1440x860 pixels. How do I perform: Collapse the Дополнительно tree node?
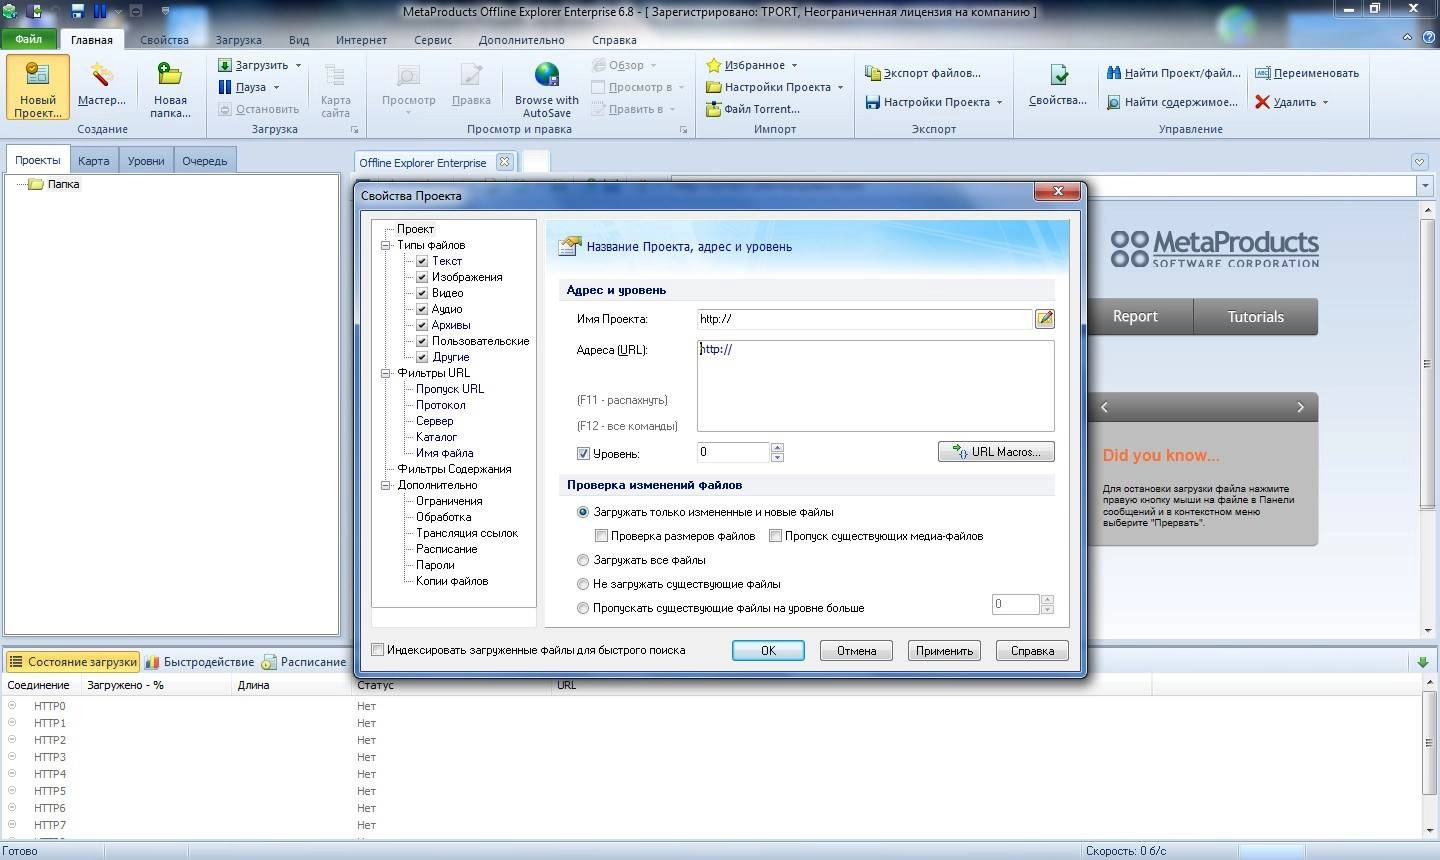tap(386, 485)
